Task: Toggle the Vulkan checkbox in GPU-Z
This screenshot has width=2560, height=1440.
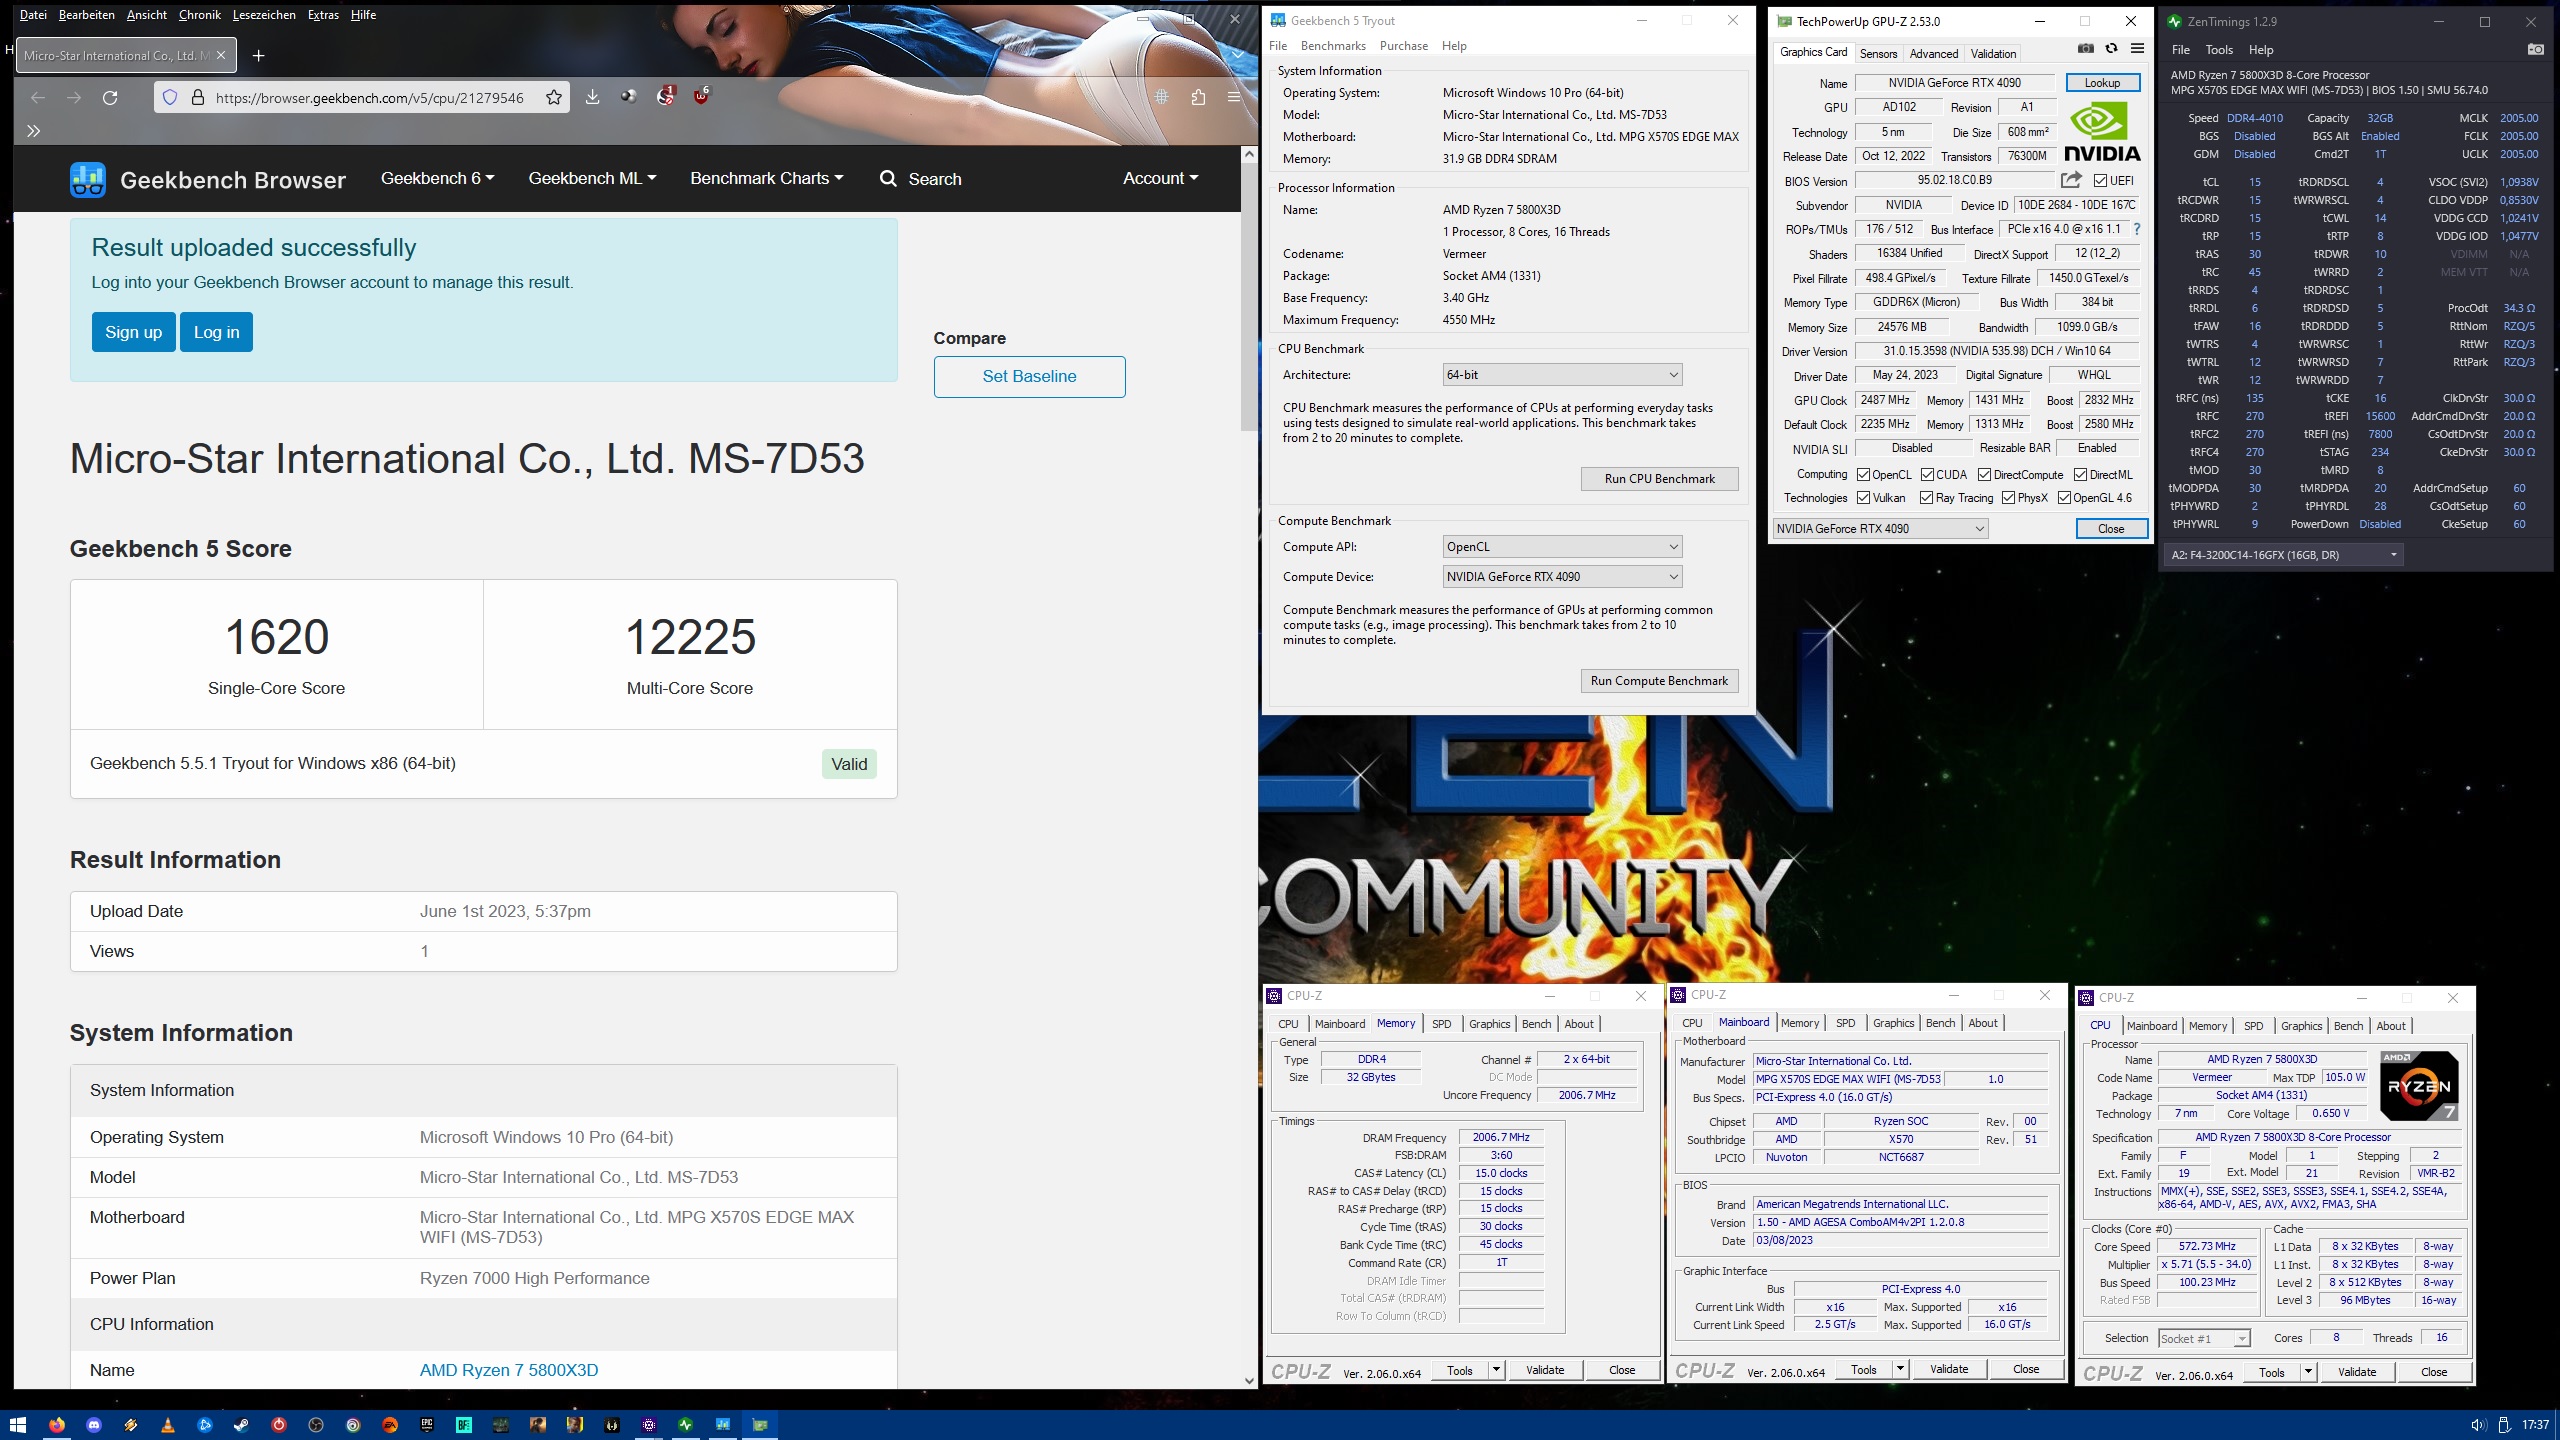Action: pyautogui.click(x=1863, y=498)
